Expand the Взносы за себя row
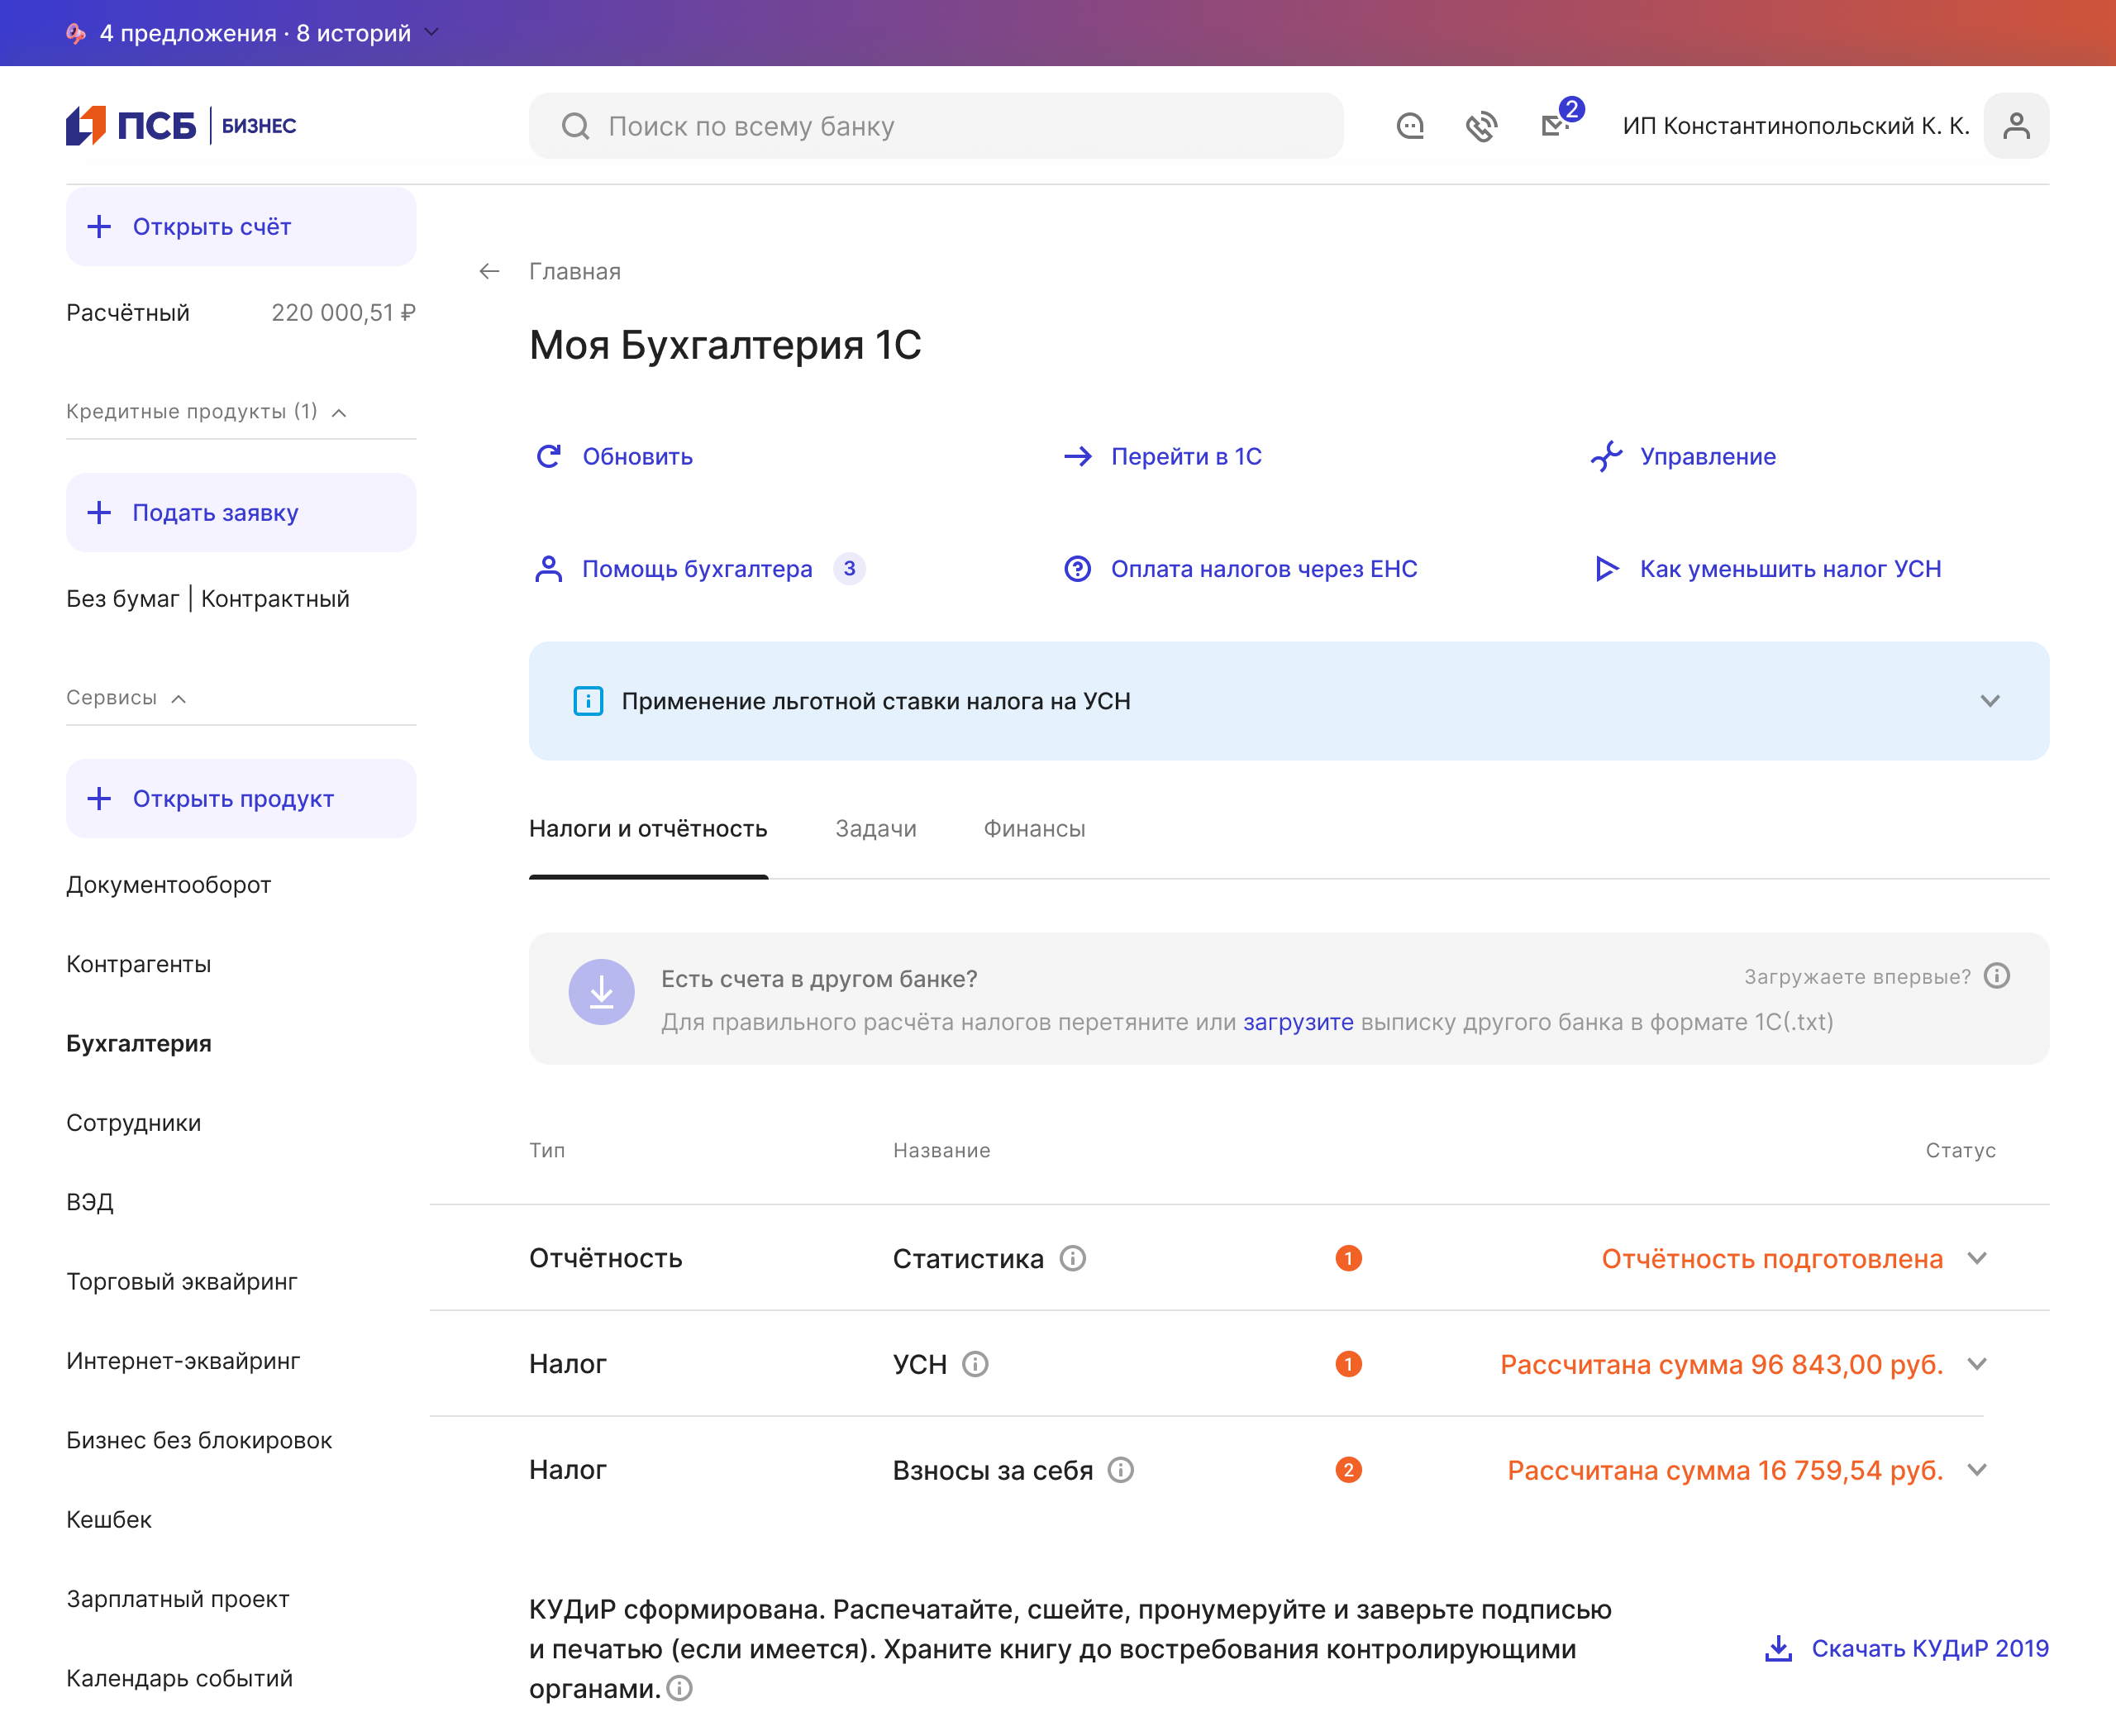Image resolution: width=2116 pixels, height=1736 pixels. click(1977, 1470)
